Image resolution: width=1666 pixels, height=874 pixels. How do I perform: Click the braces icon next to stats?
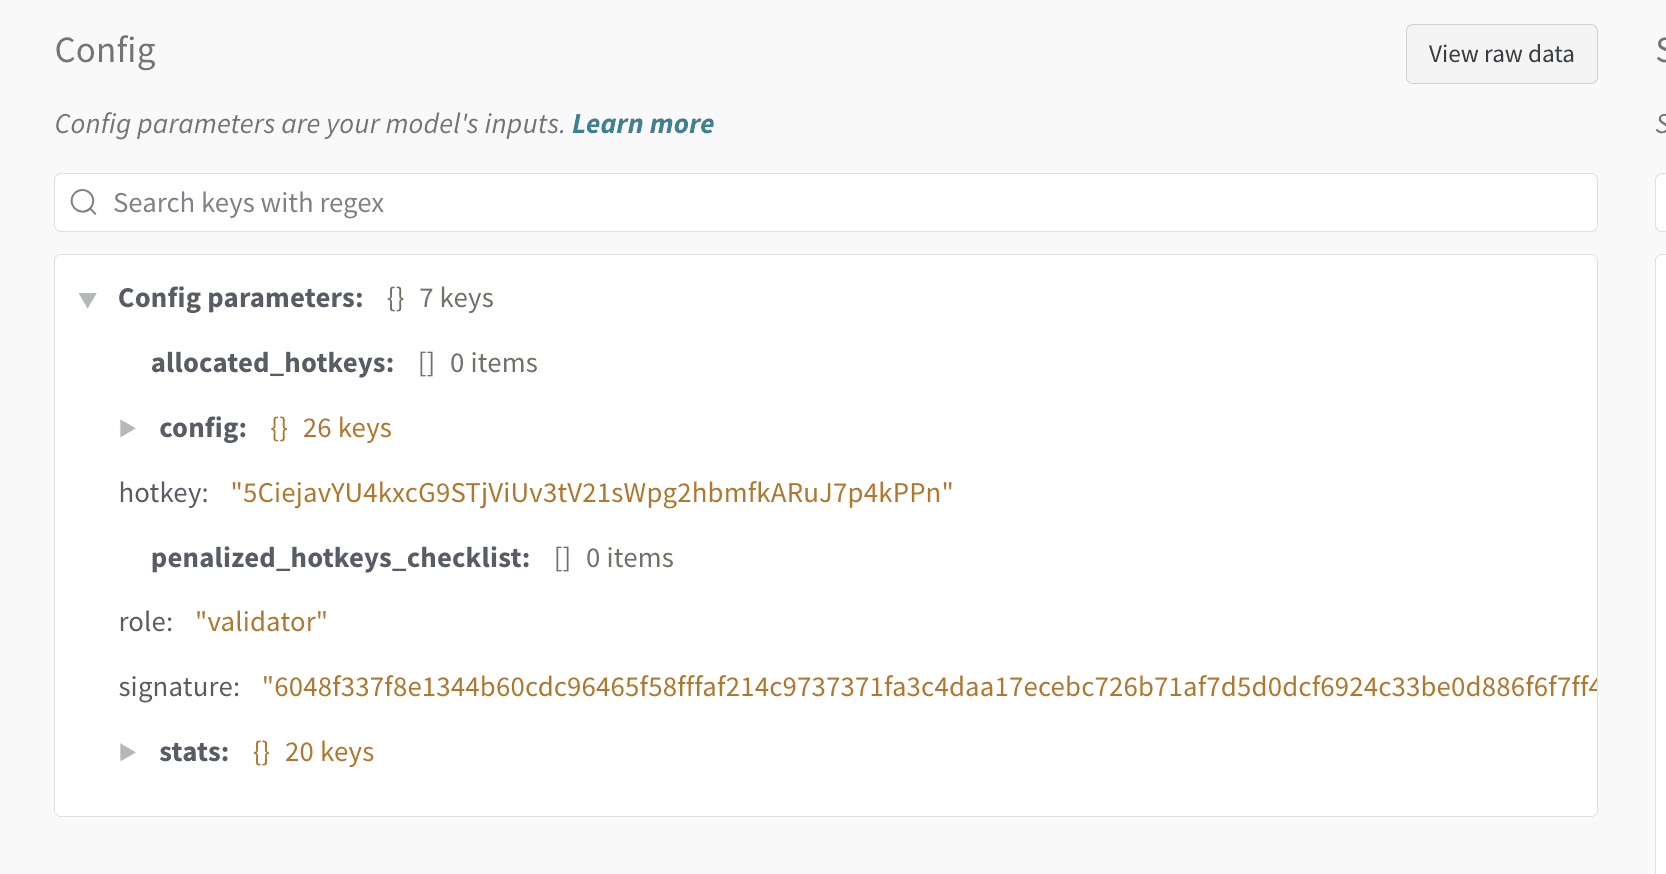[261, 753]
